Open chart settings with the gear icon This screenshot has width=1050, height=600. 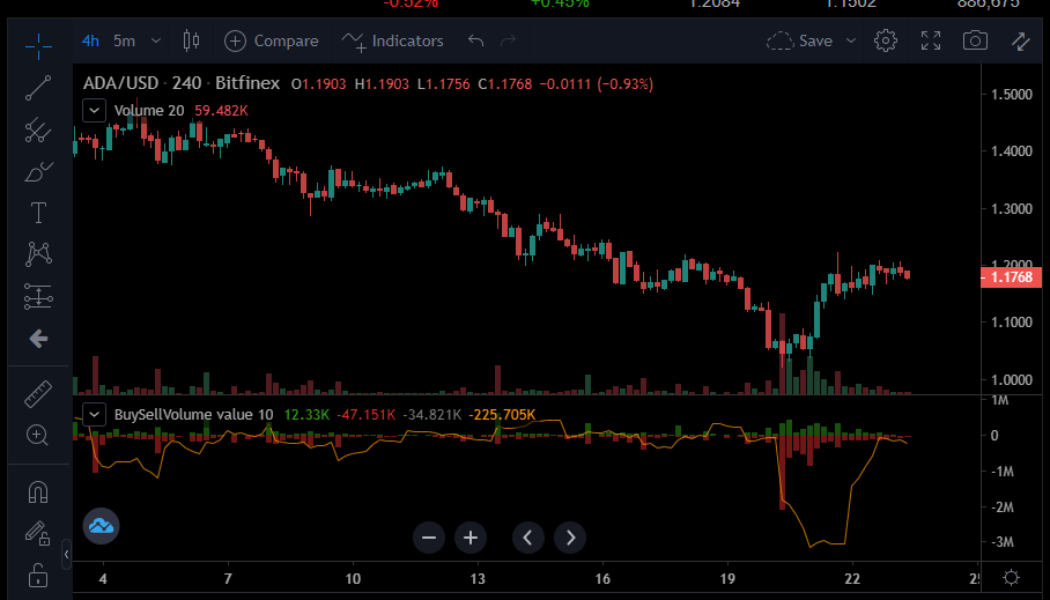pos(885,41)
